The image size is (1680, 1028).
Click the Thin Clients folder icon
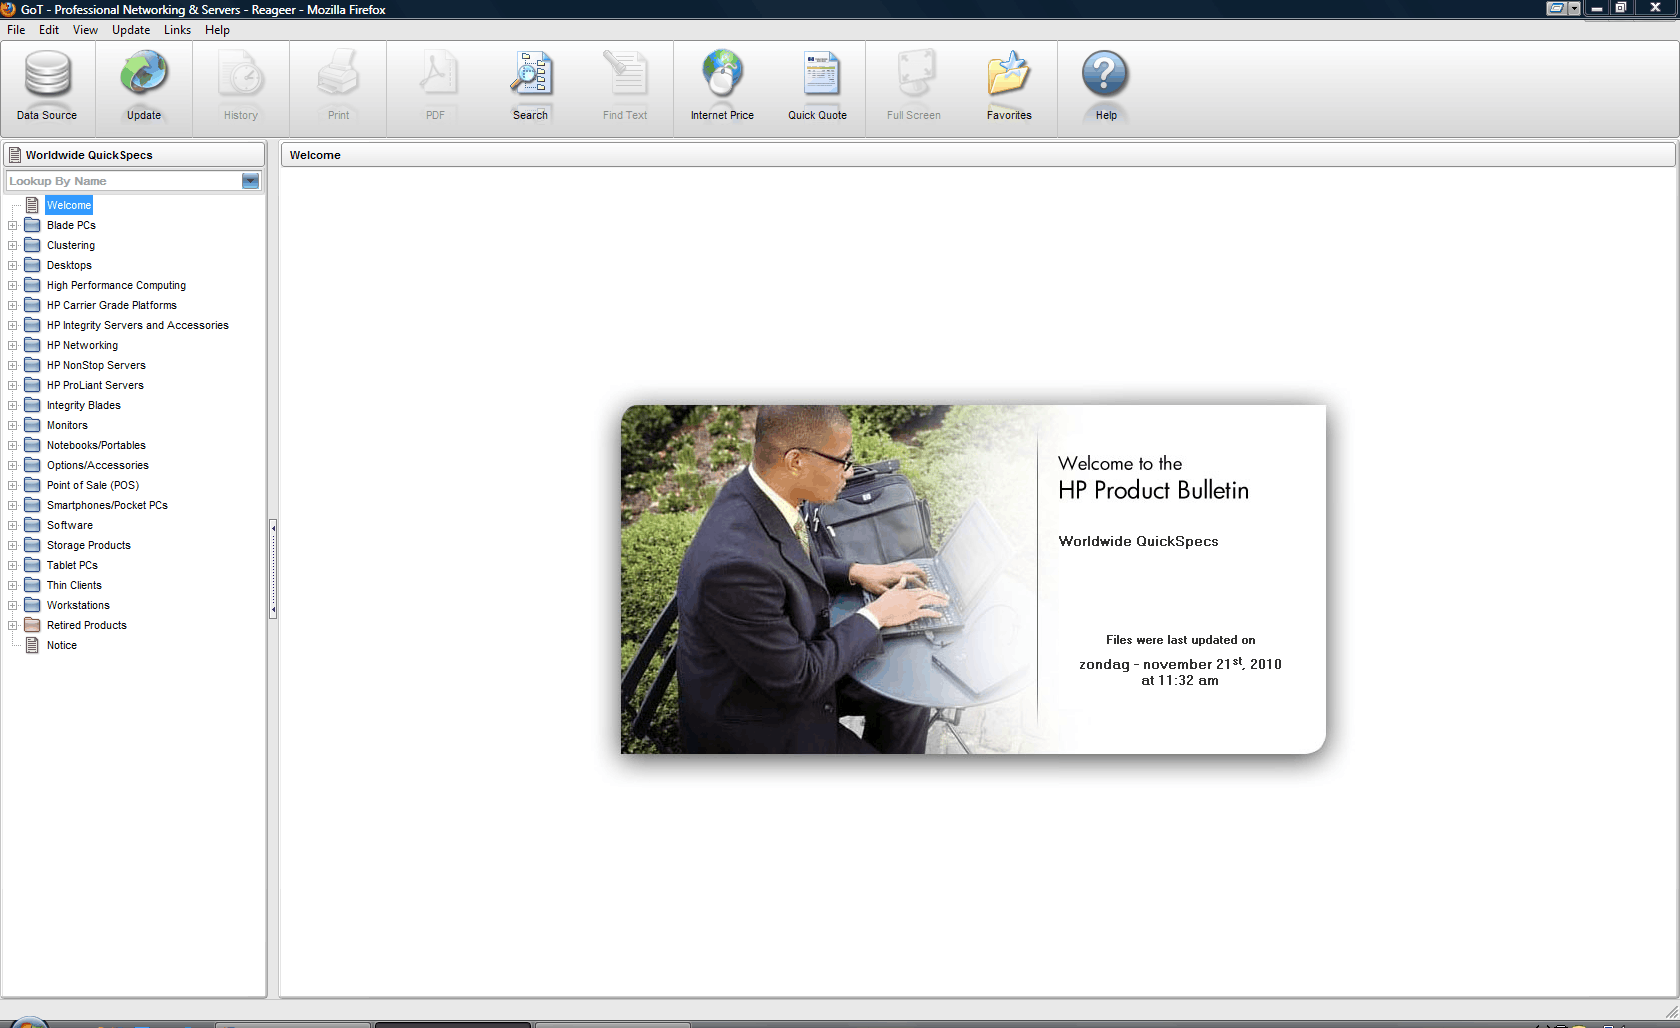(32, 585)
